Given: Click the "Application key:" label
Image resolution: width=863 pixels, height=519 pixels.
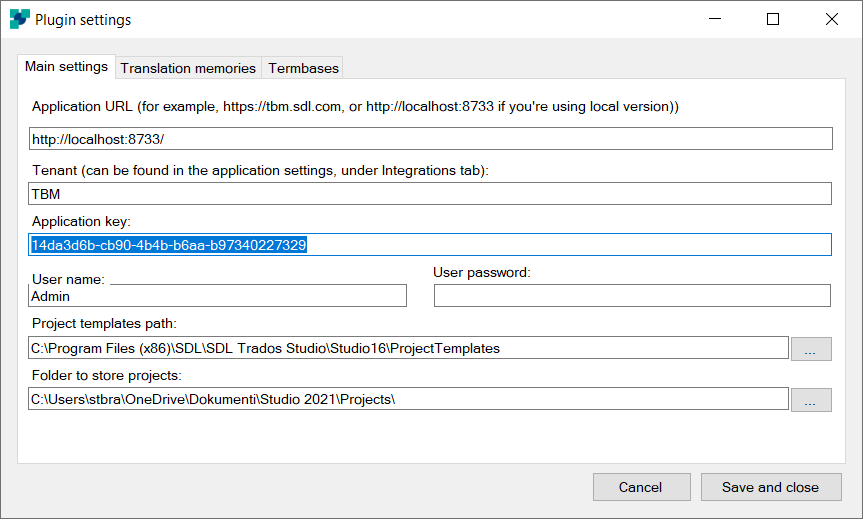Looking at the screenshot, I should (81, 221).
